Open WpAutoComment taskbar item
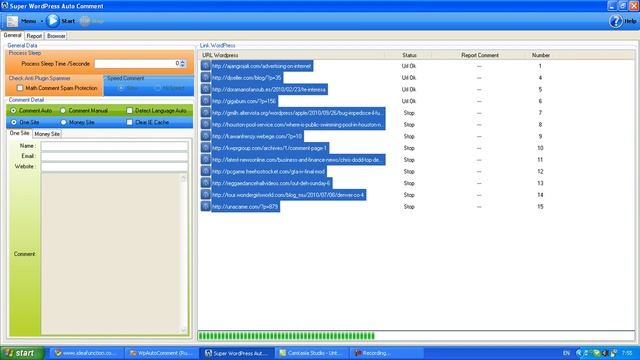This screenshot has height=360, width=640. pos(161,353)
